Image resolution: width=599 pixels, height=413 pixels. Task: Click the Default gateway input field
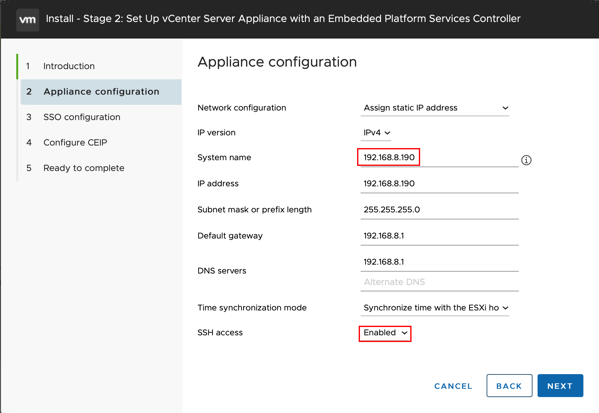(x=439, y=236)
